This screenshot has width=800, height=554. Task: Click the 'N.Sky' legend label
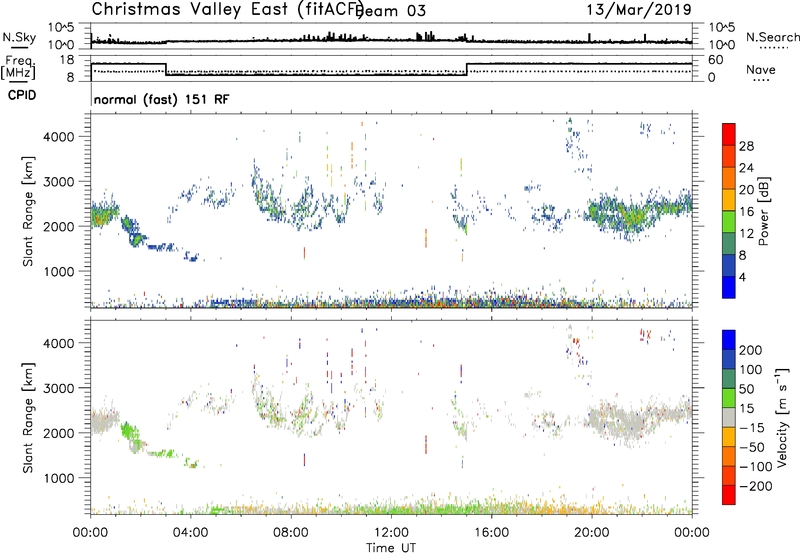tap(19, 37)
